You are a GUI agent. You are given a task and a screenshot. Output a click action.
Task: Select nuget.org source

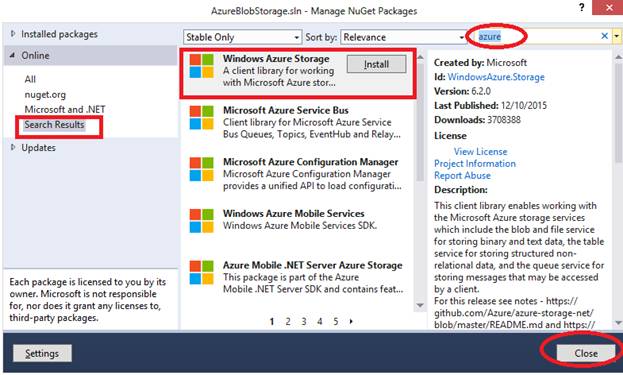coord(45,95)
